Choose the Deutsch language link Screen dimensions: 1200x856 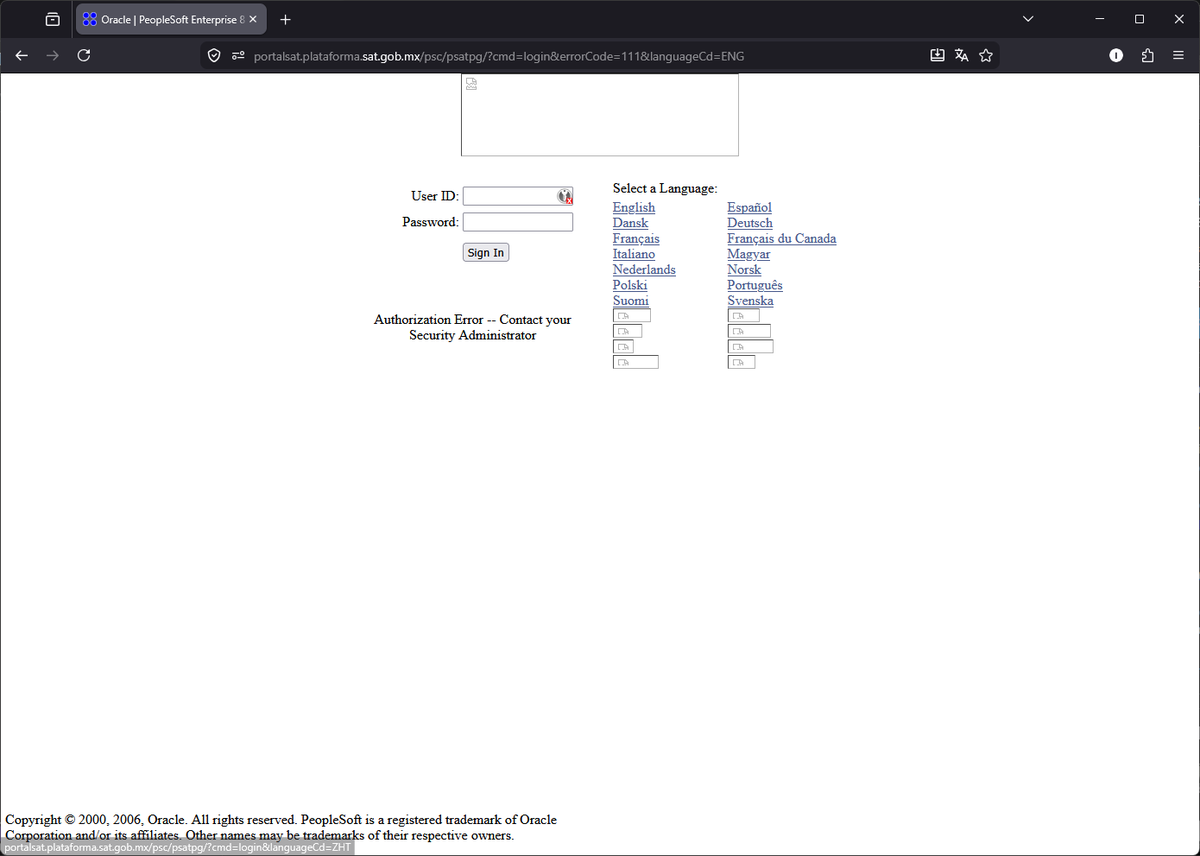pos(750,223)
